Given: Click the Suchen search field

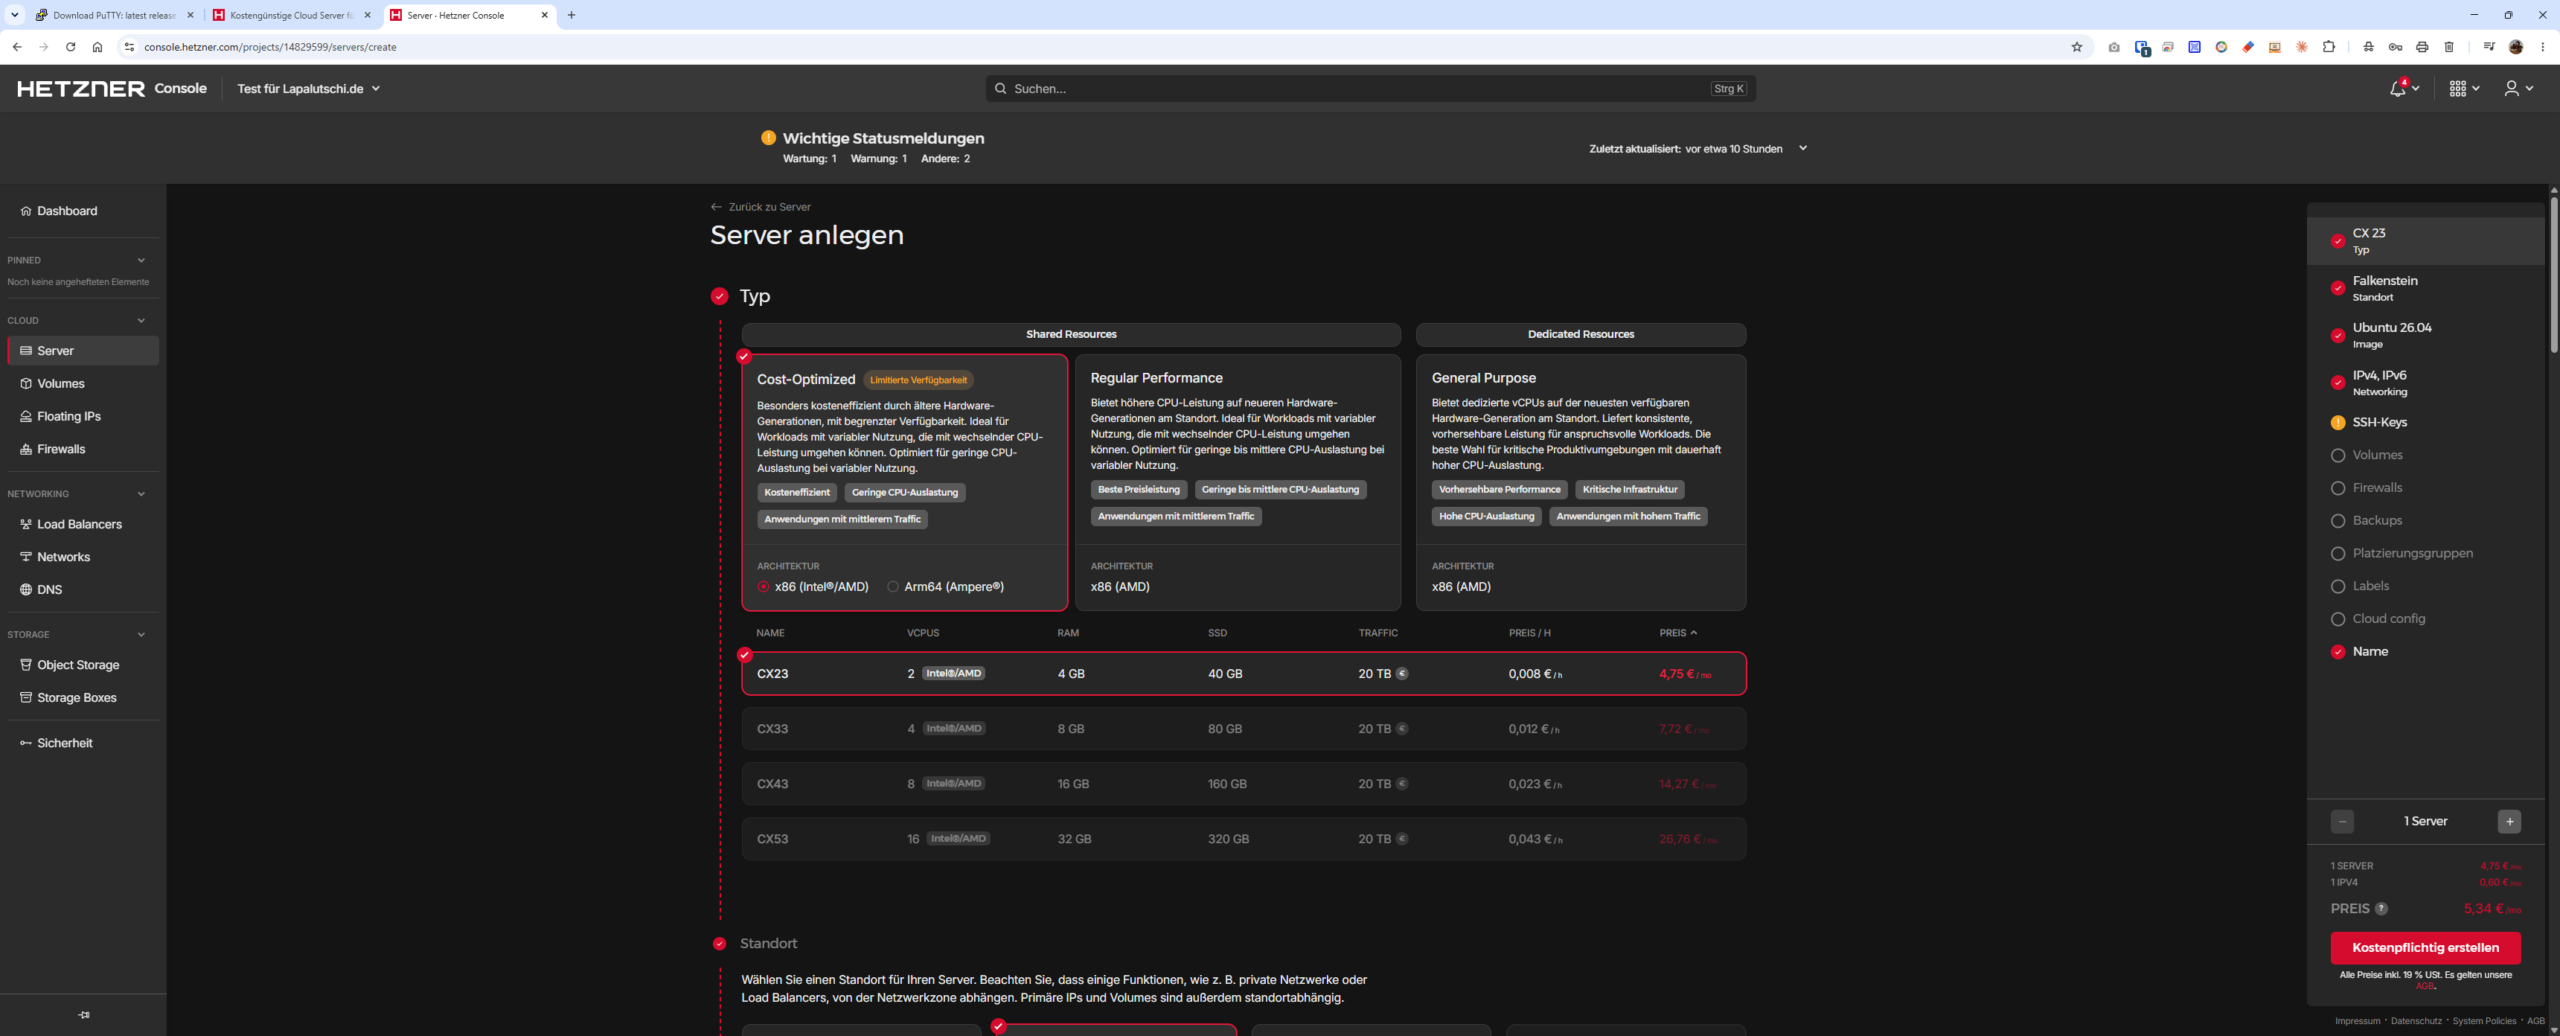Looking at the screenshot, I should tap(1370, 89).
